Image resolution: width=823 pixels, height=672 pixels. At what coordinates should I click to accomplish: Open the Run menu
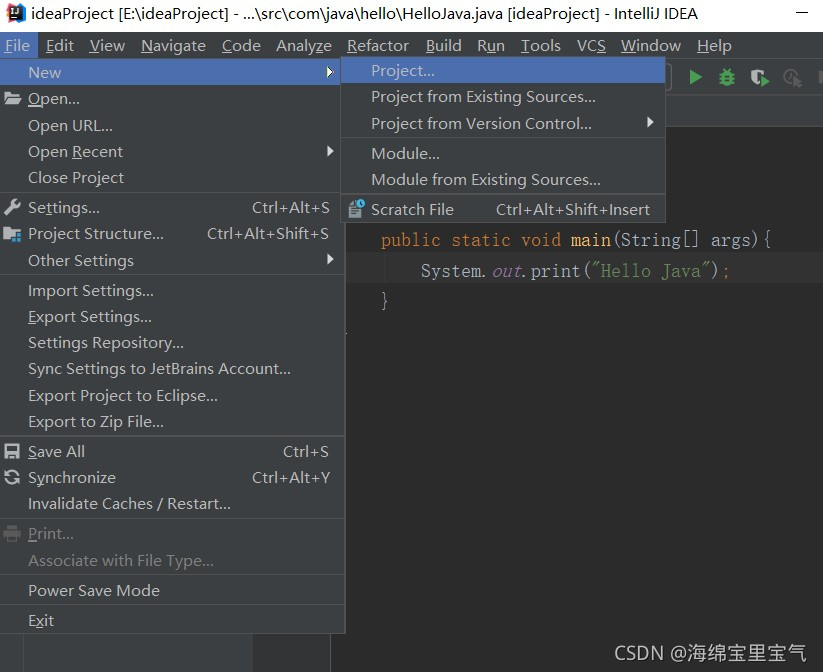[x=491, y=46]
